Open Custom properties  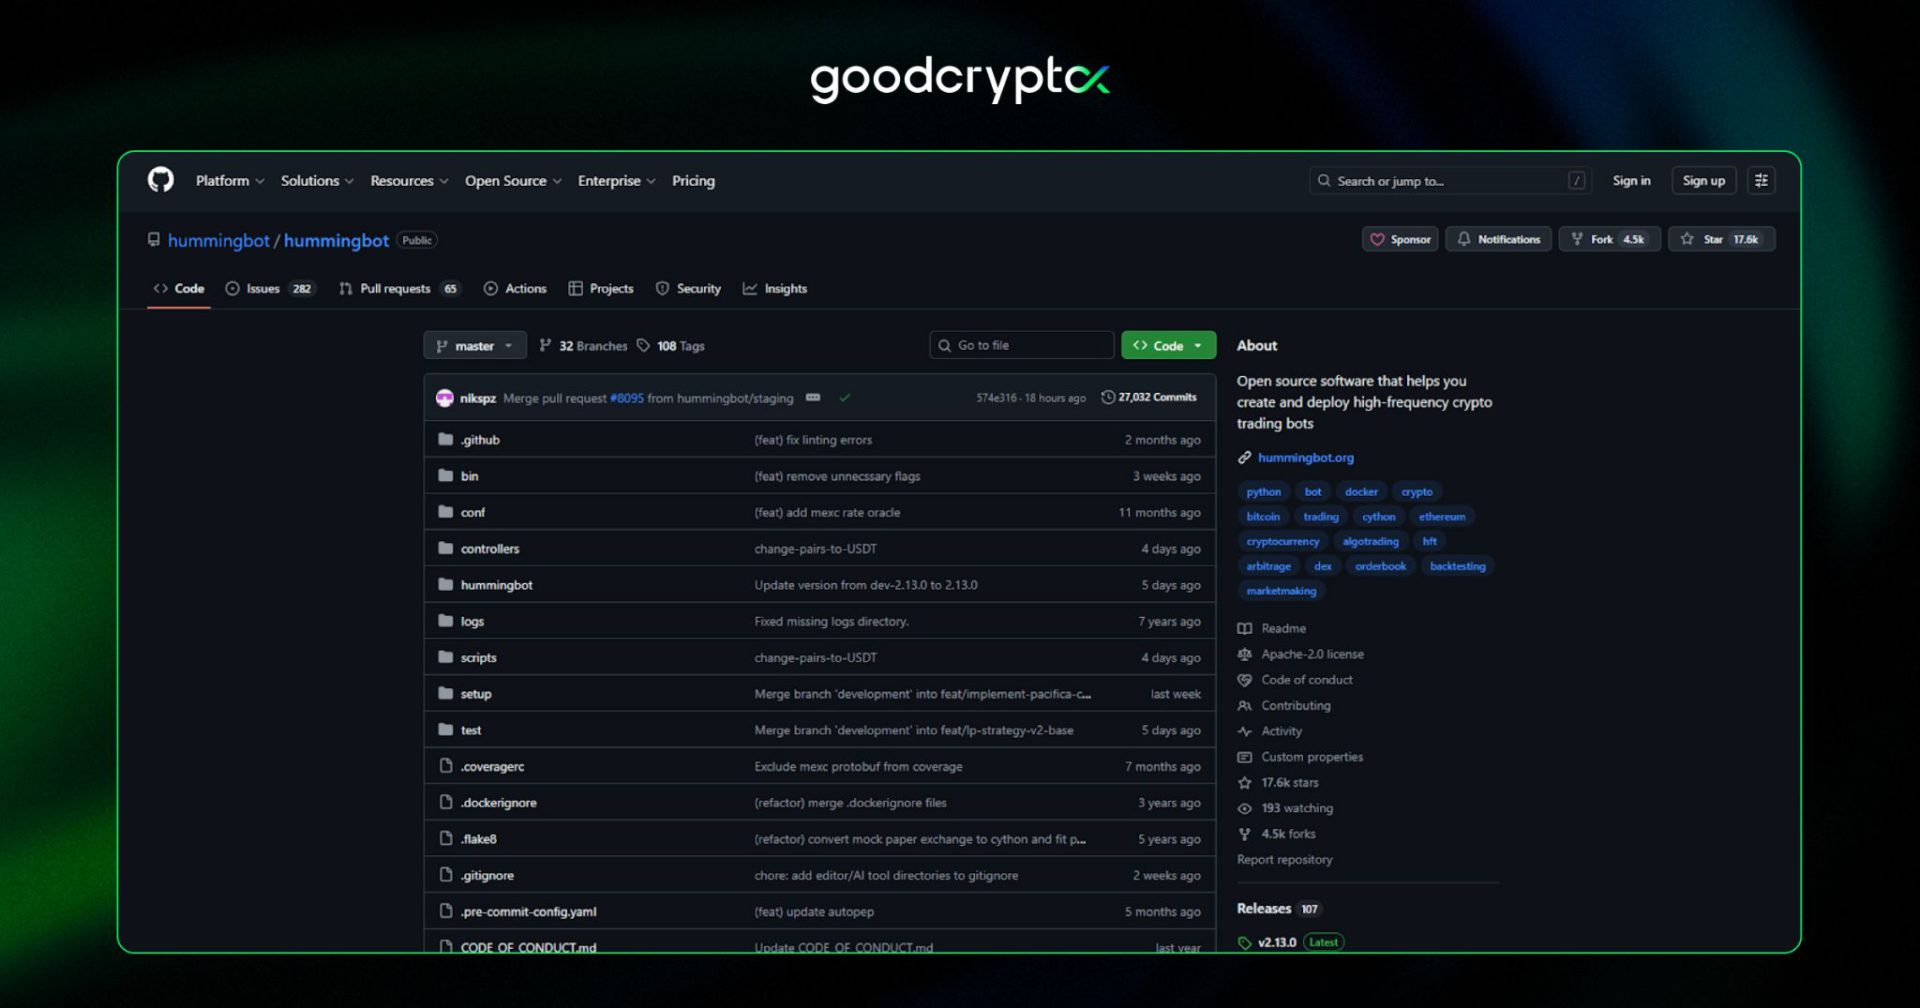tap(1311, 757)
